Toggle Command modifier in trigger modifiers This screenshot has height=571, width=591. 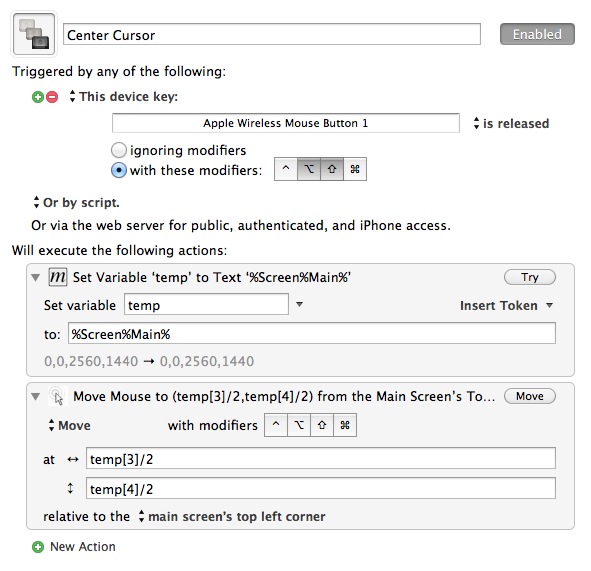pyautogui.click(x=355, y=169)
